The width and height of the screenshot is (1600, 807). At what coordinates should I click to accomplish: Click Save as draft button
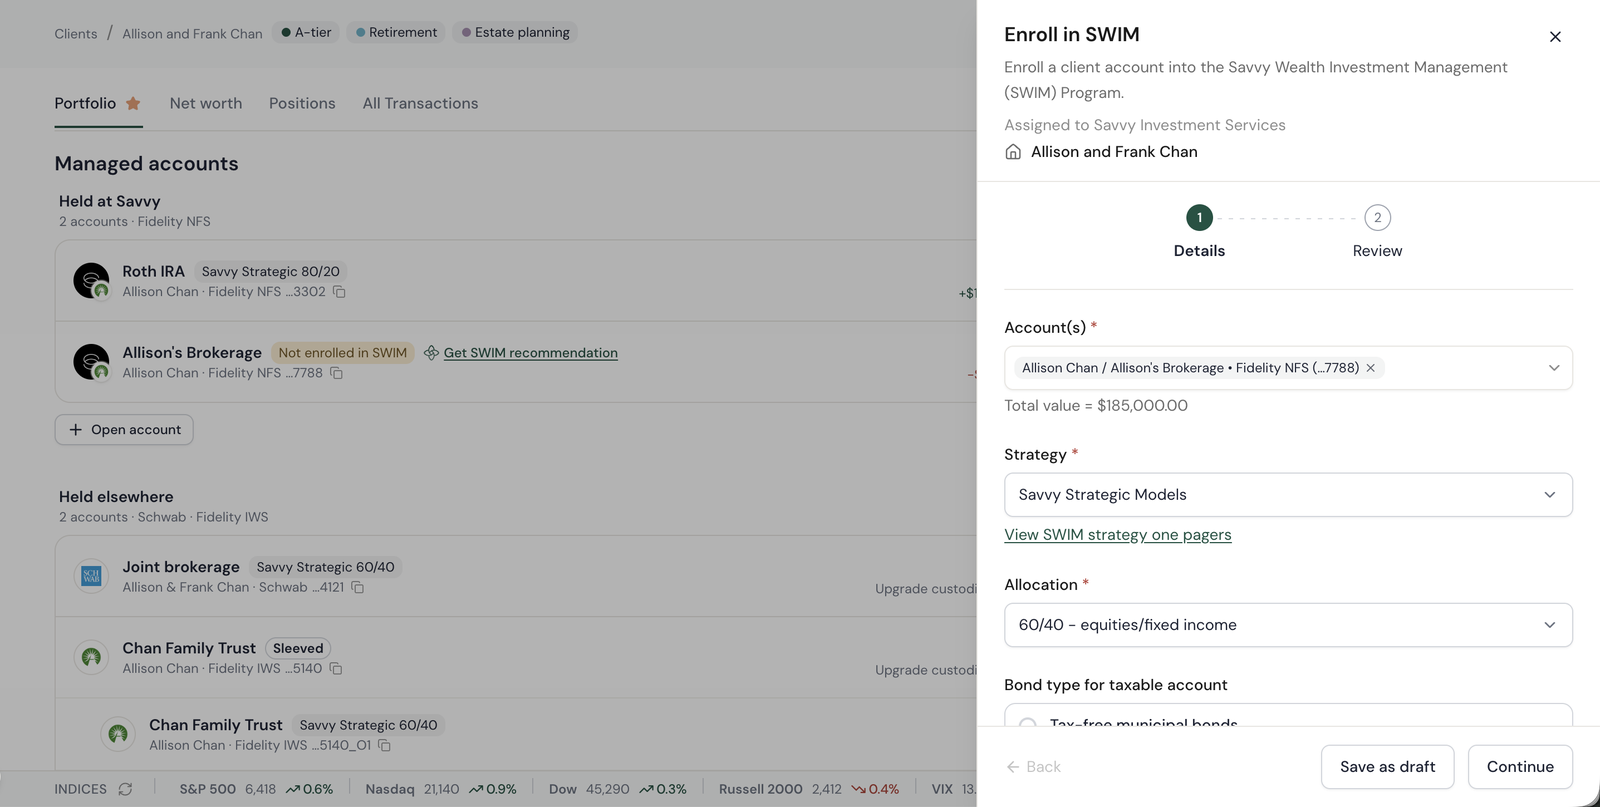[1387, 767]
